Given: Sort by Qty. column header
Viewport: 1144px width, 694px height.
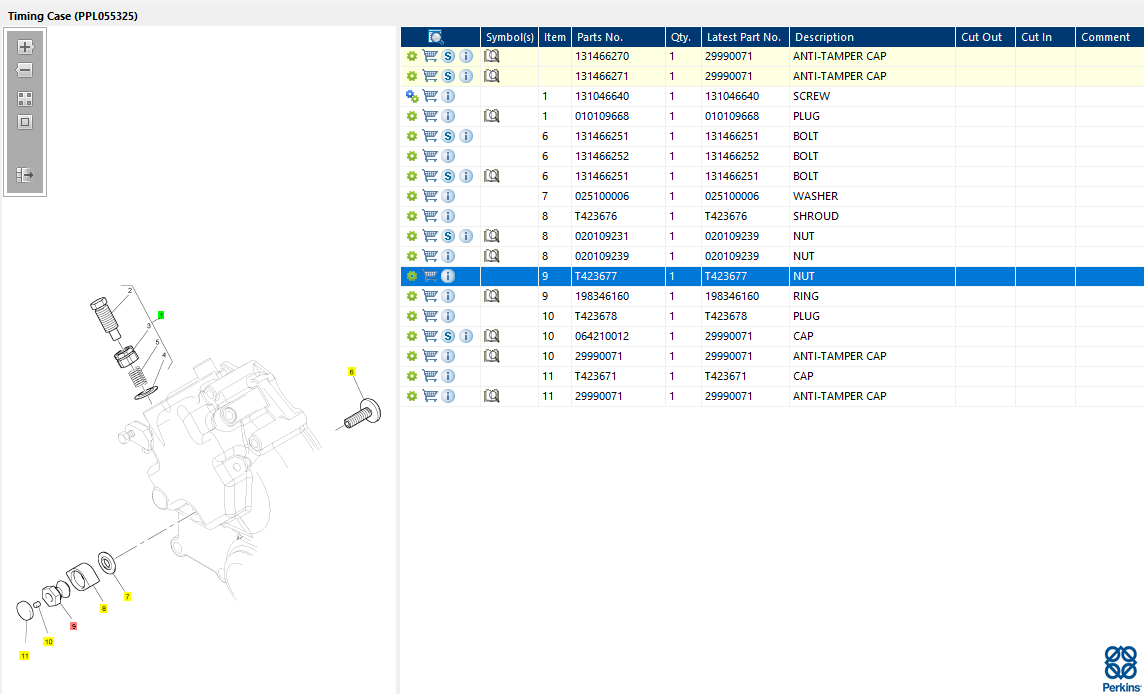Looking at the screenshot, I should (684, 37).
